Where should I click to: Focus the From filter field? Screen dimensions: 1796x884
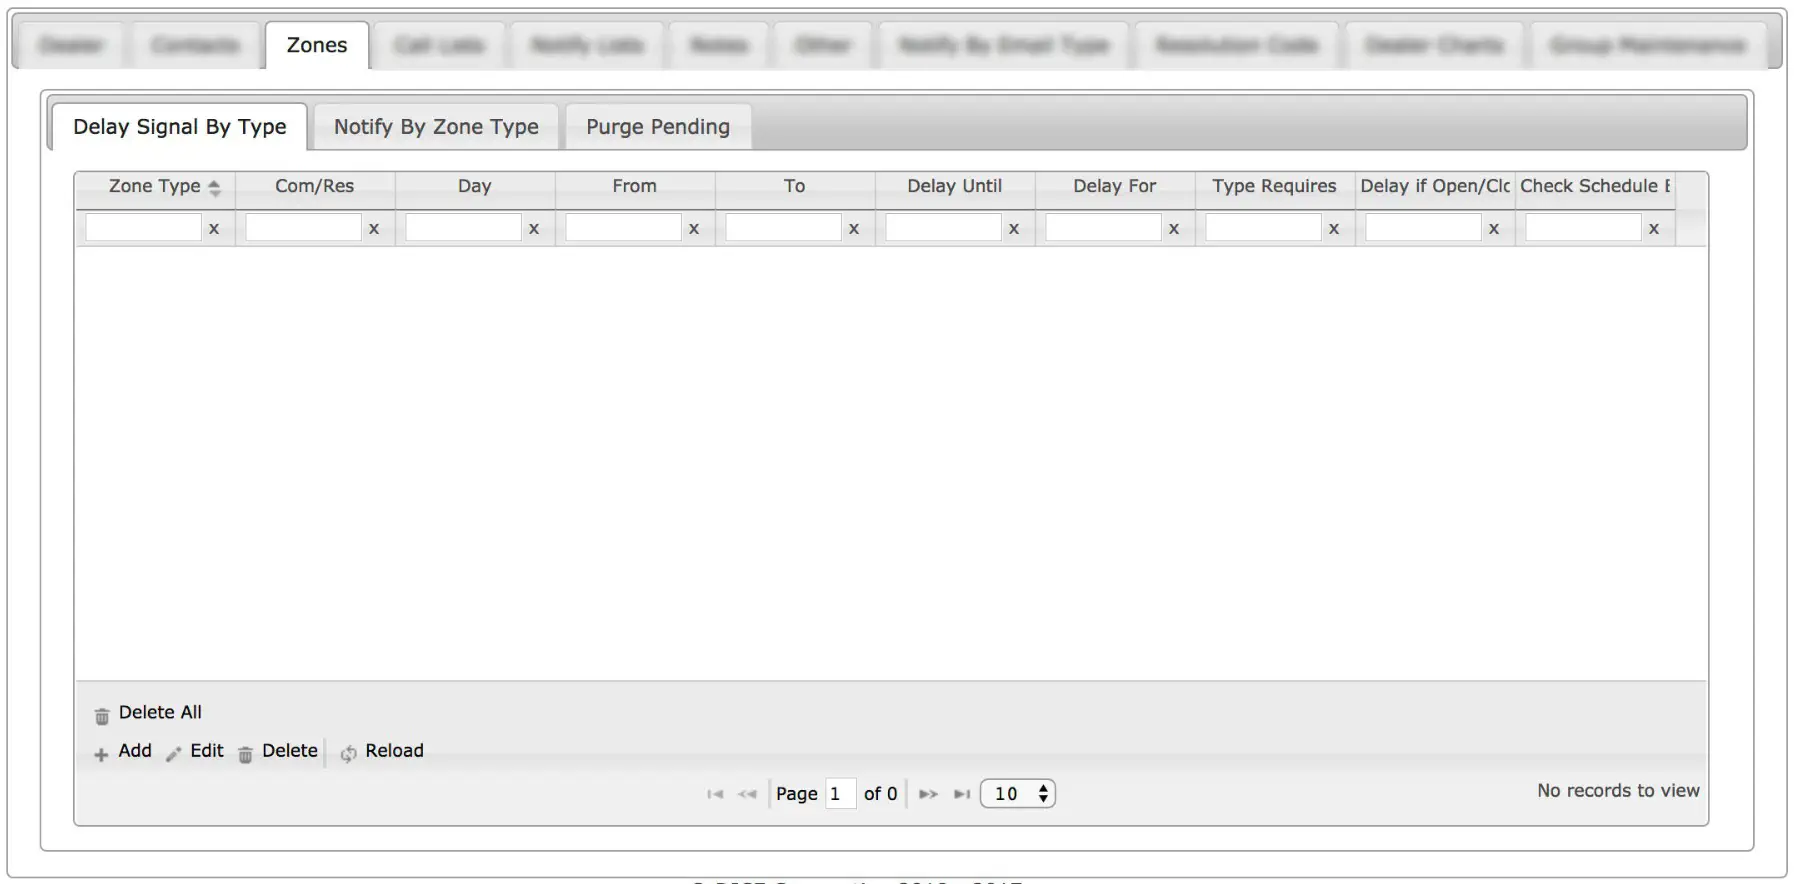pos(623,228)
